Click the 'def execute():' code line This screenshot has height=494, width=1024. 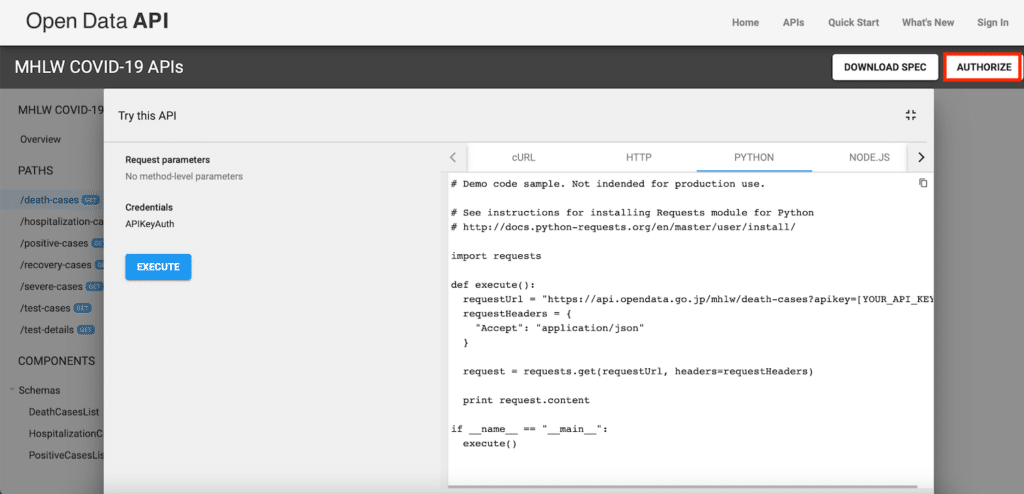click(x=493, y=285)
